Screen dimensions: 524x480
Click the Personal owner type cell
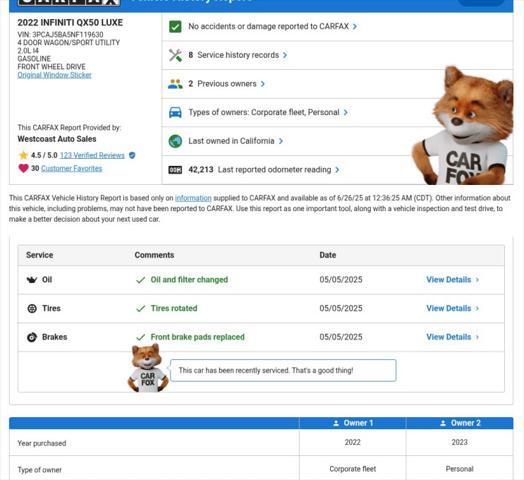pos(460,469)
